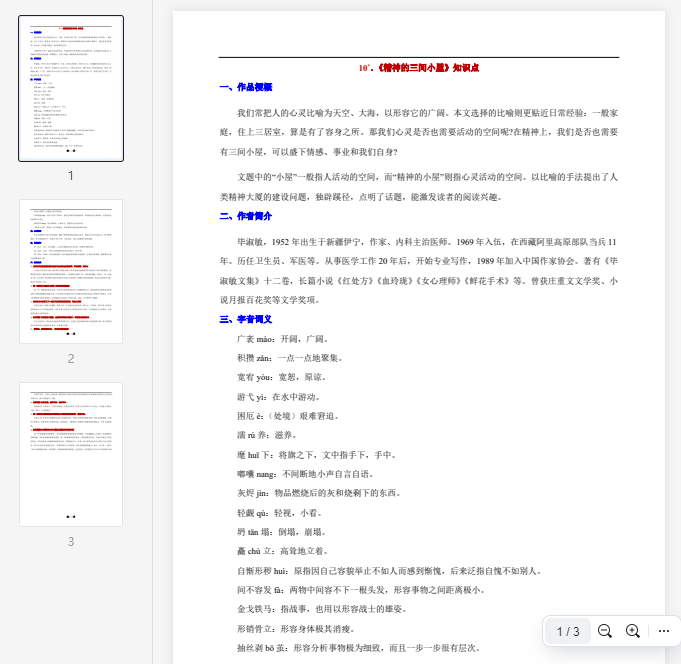Click the zoom out magnifier icon
The height and width of the screenshot is (664, 681).
[x=605, y=631]
